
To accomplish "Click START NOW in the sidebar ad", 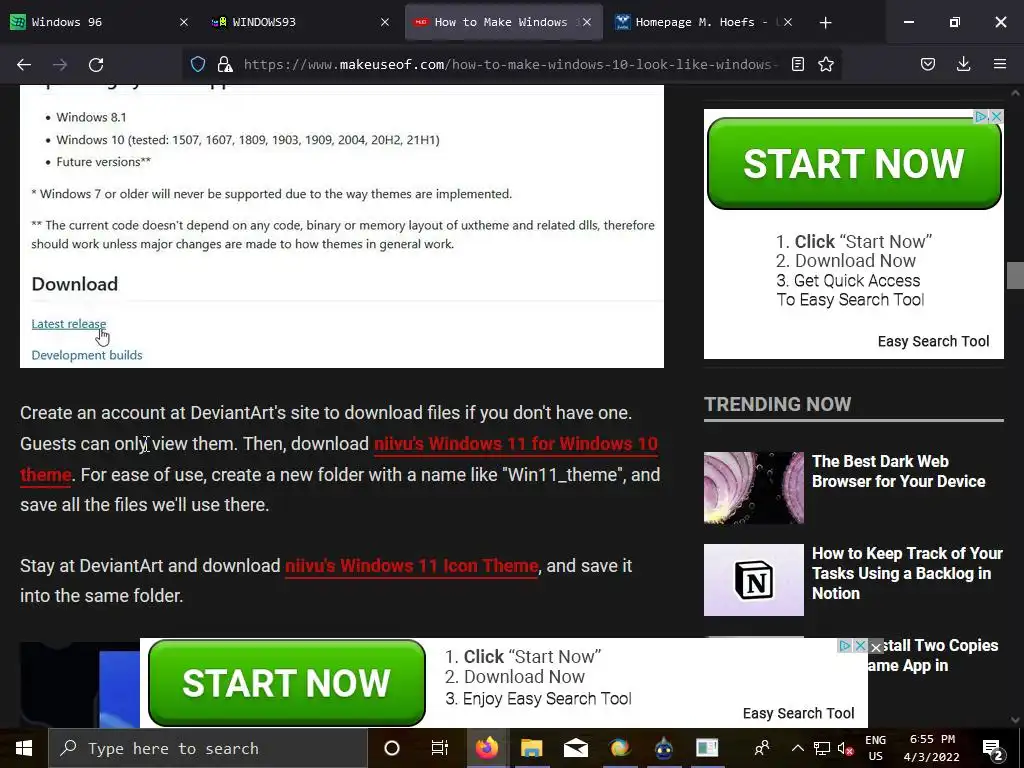I will 854,163.
